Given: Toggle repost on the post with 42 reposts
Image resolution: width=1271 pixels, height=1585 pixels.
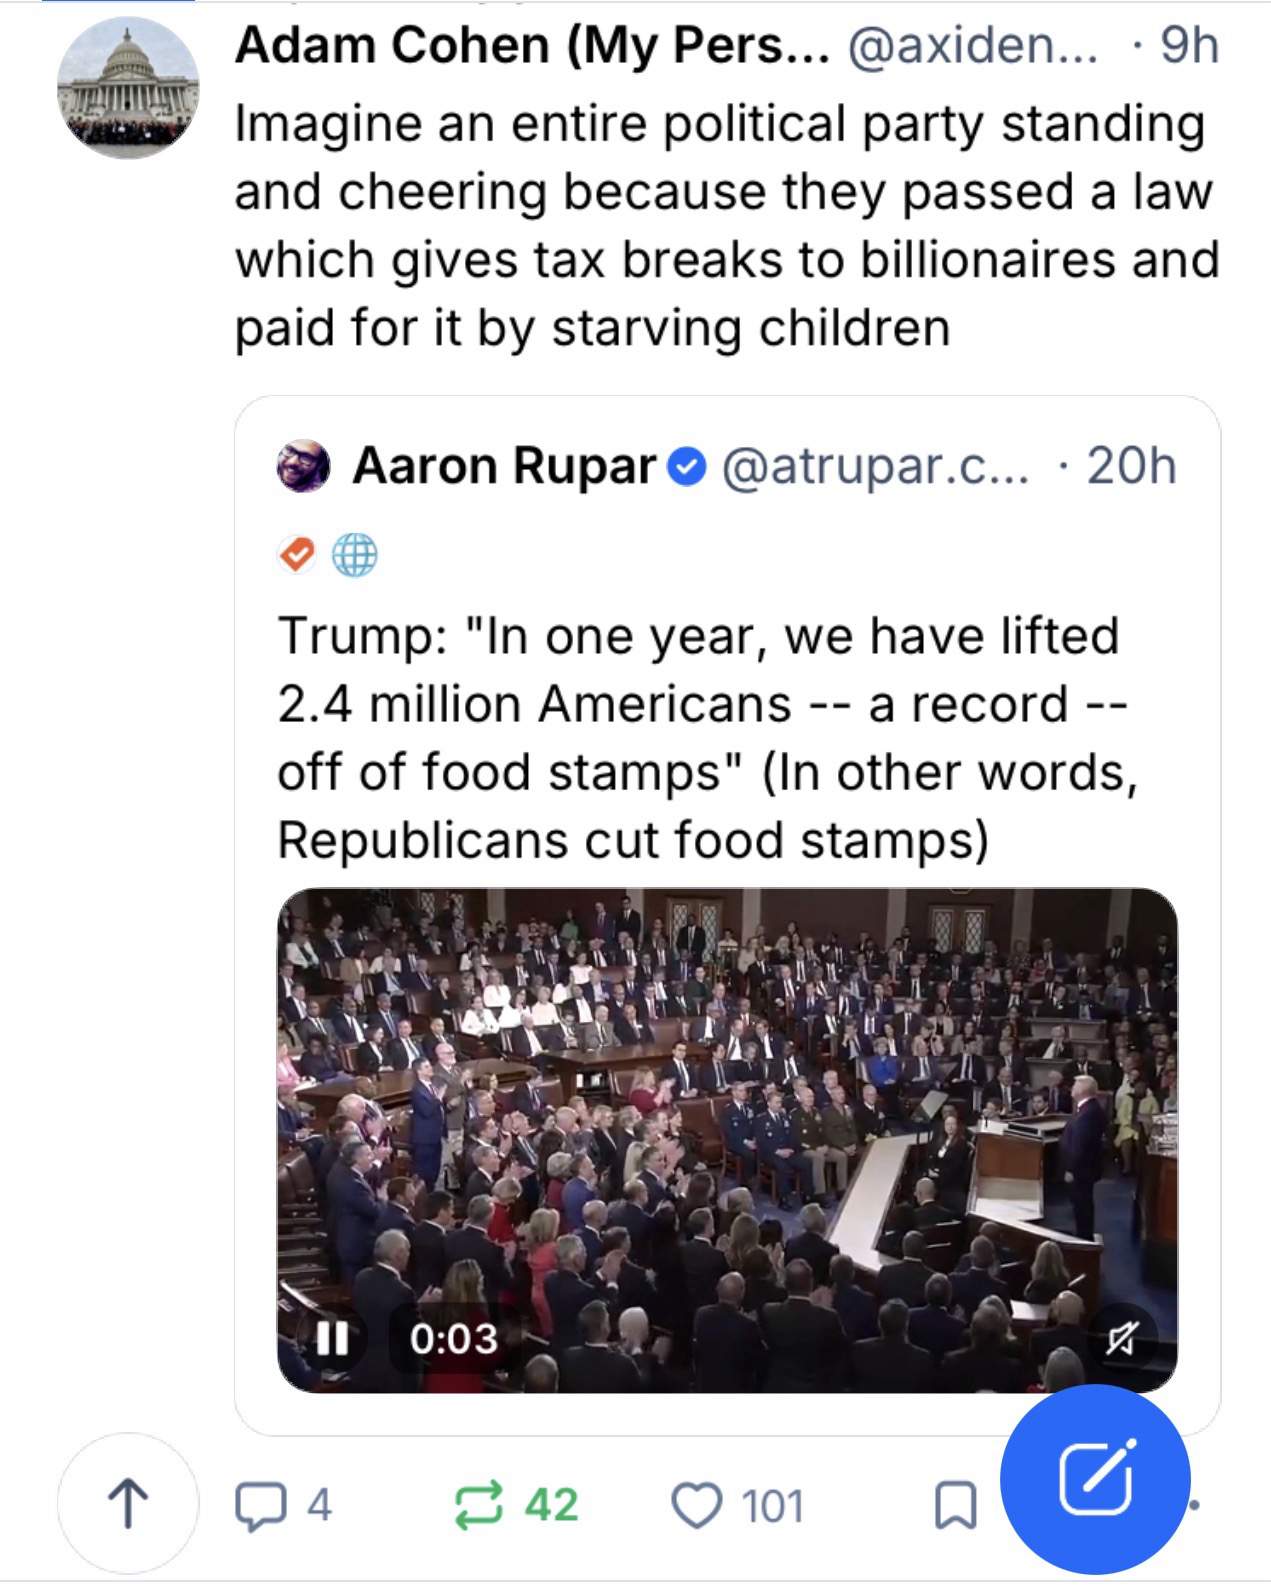Looking at the screenshot, I should click(x=480, y=1506).
